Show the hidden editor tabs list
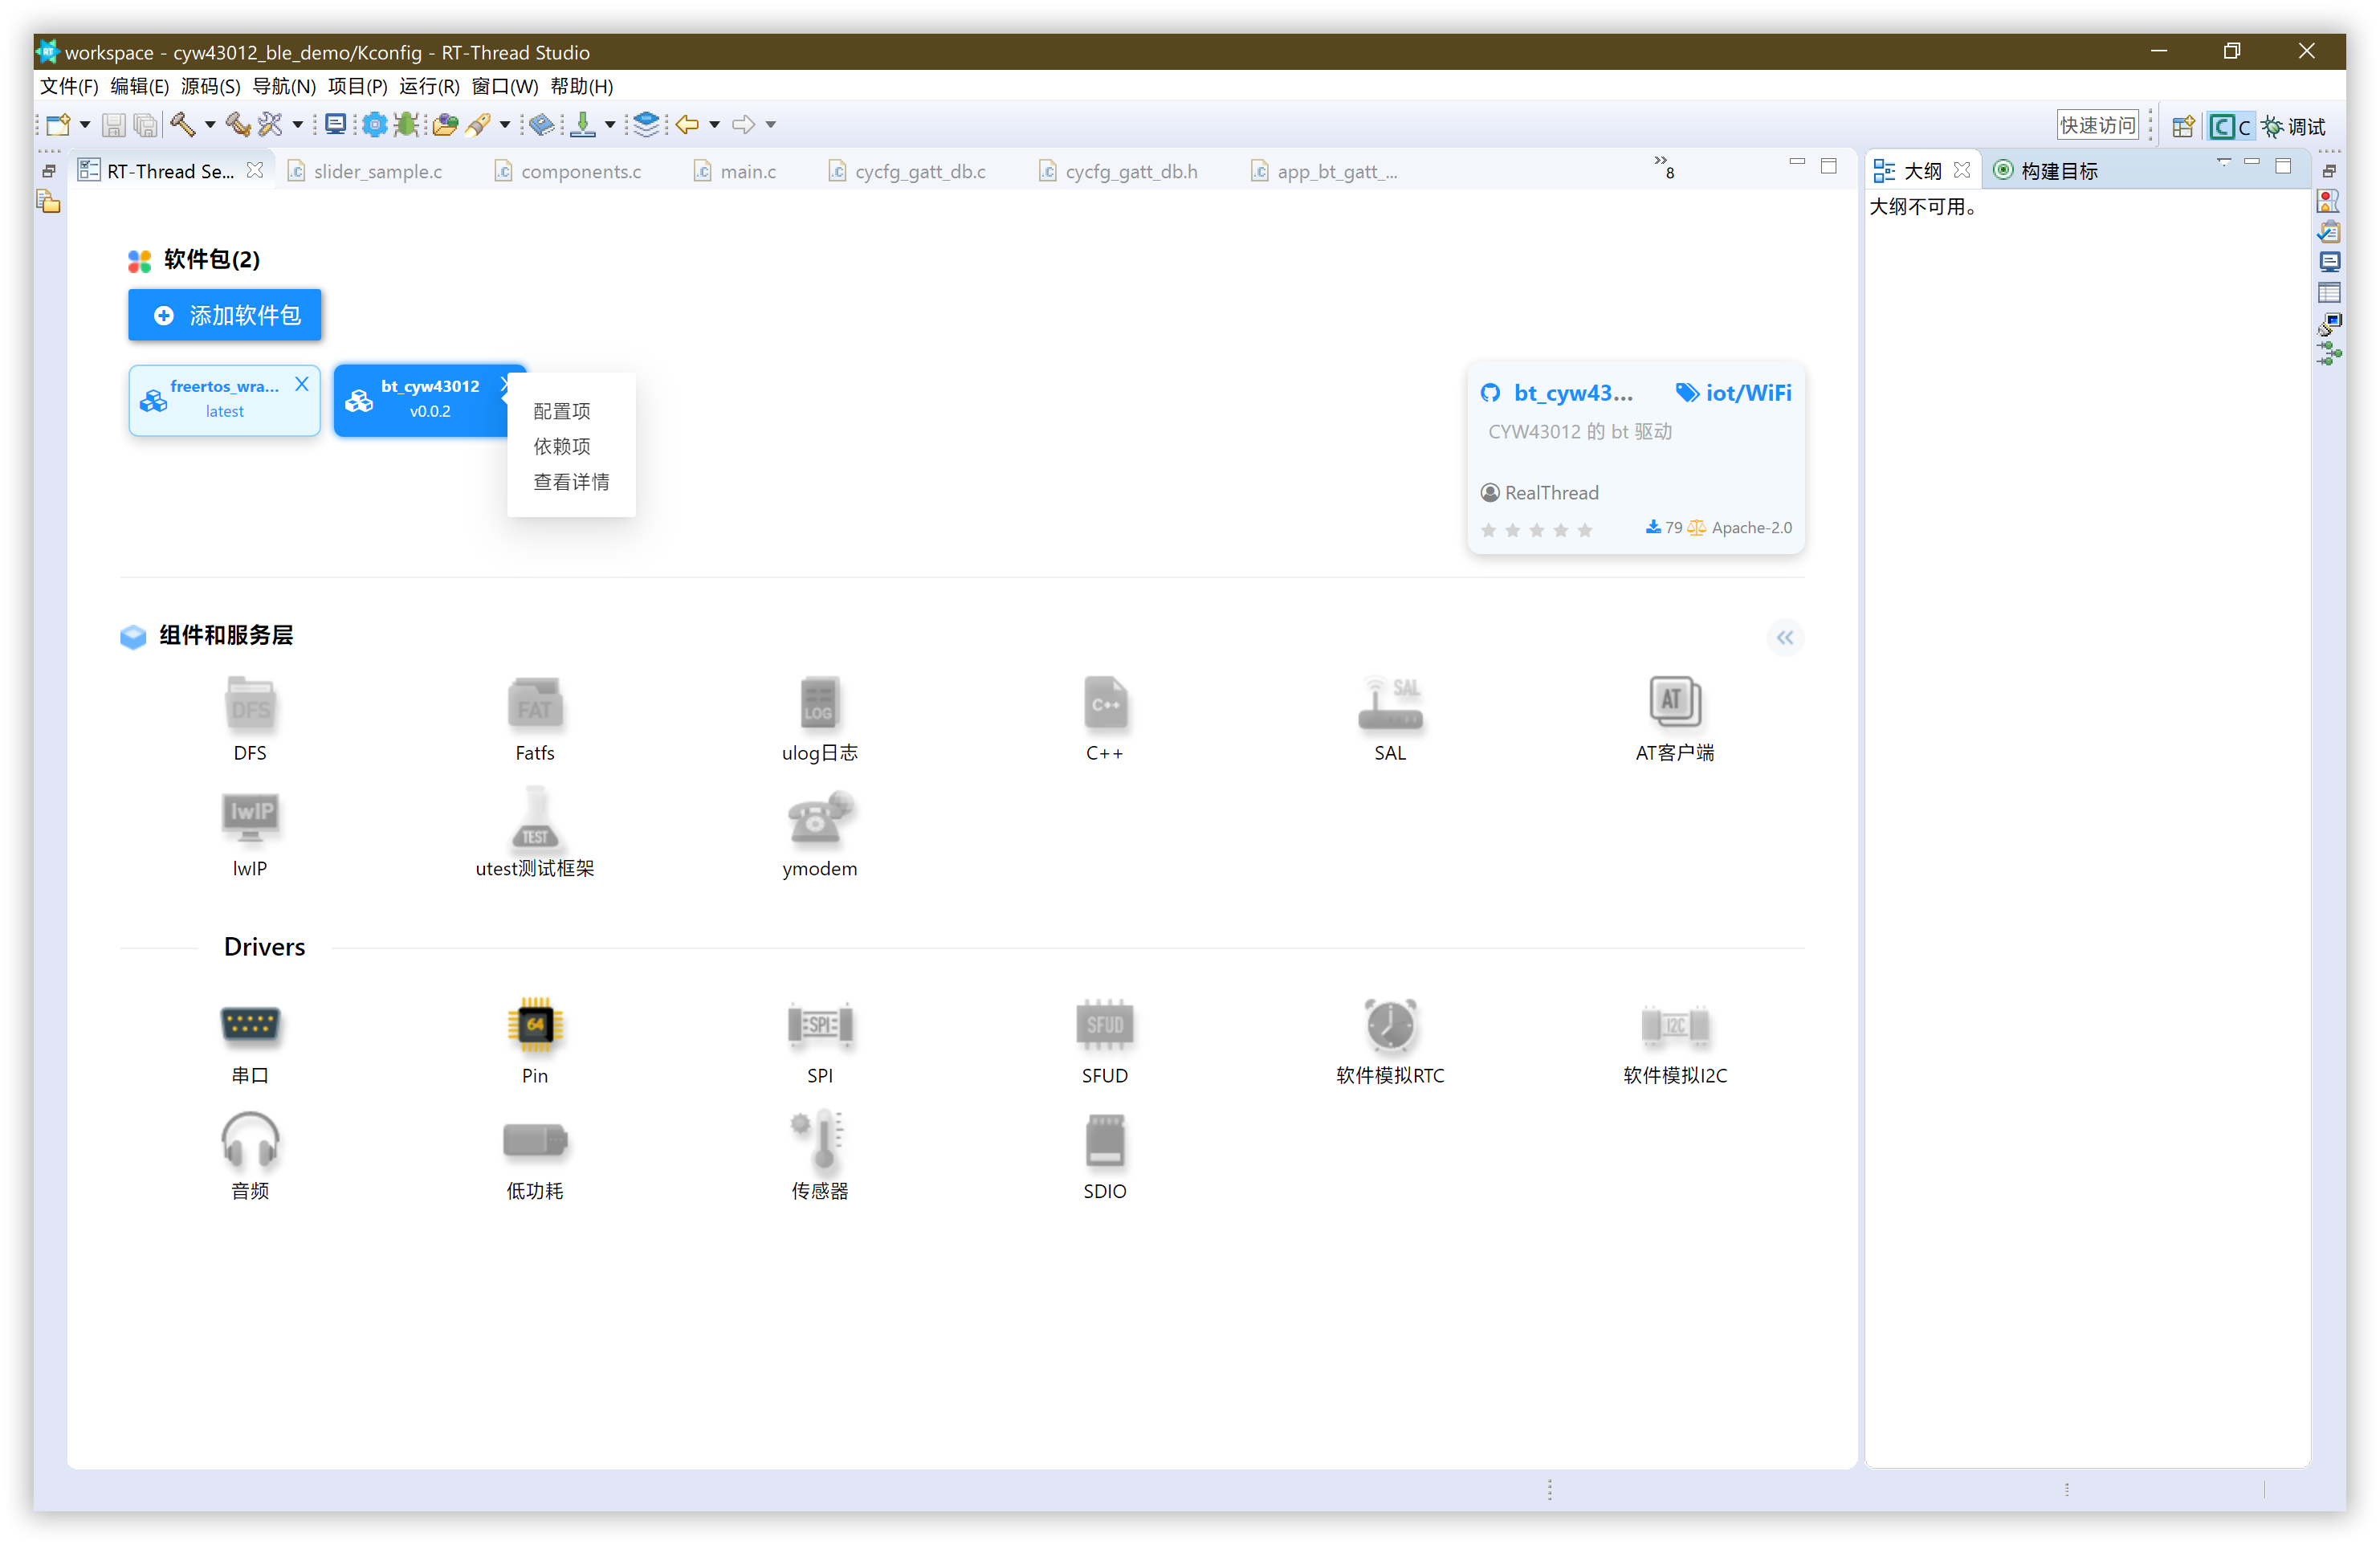This screenshot has width=2380, height=1545. 1664,167
